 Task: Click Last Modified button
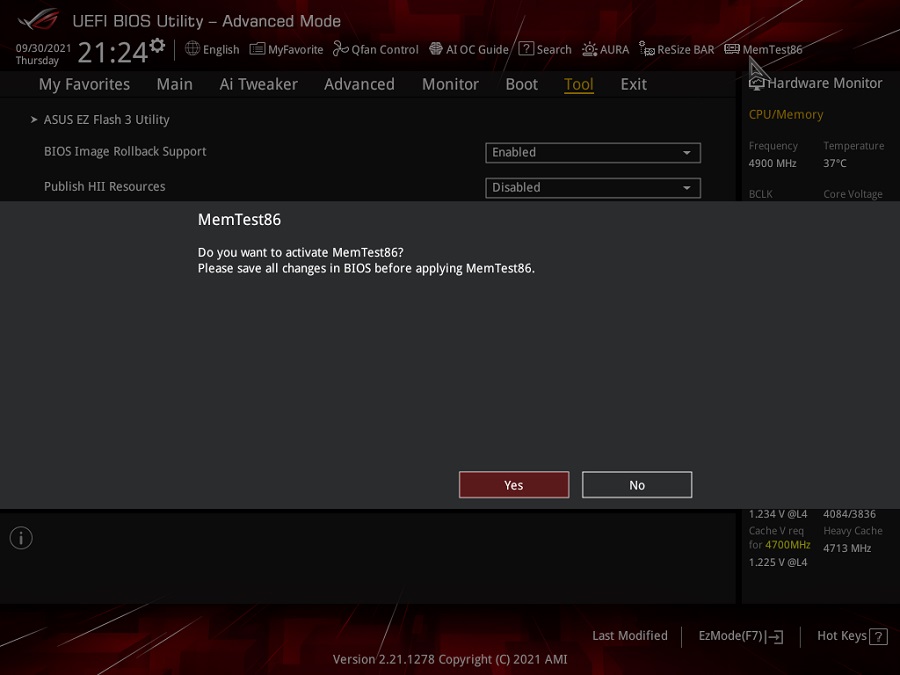coord(630,636)
